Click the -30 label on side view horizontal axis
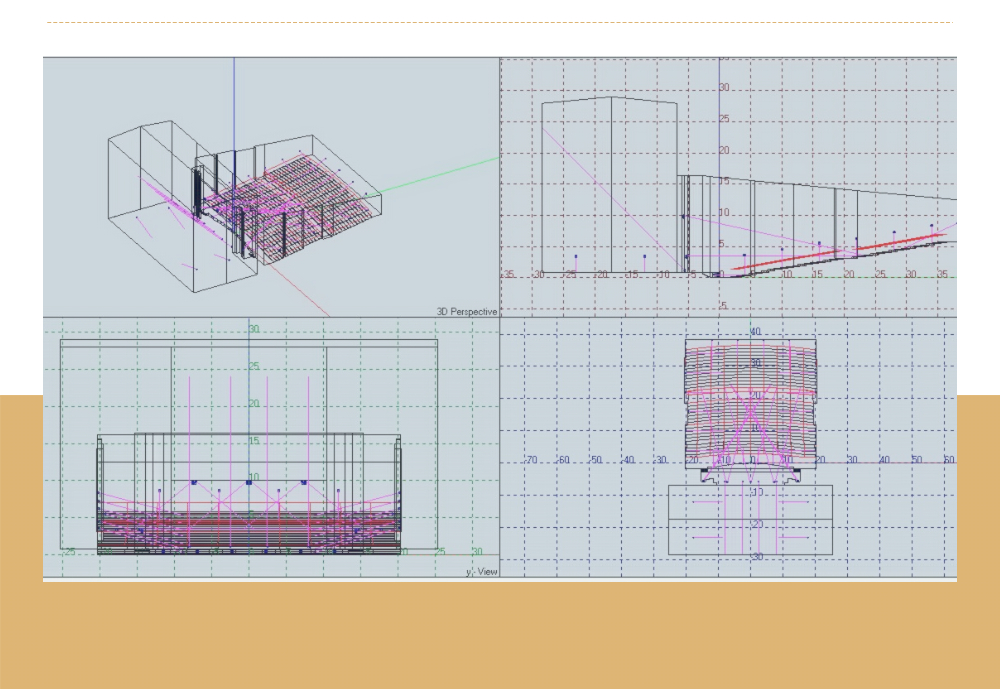 537,274
